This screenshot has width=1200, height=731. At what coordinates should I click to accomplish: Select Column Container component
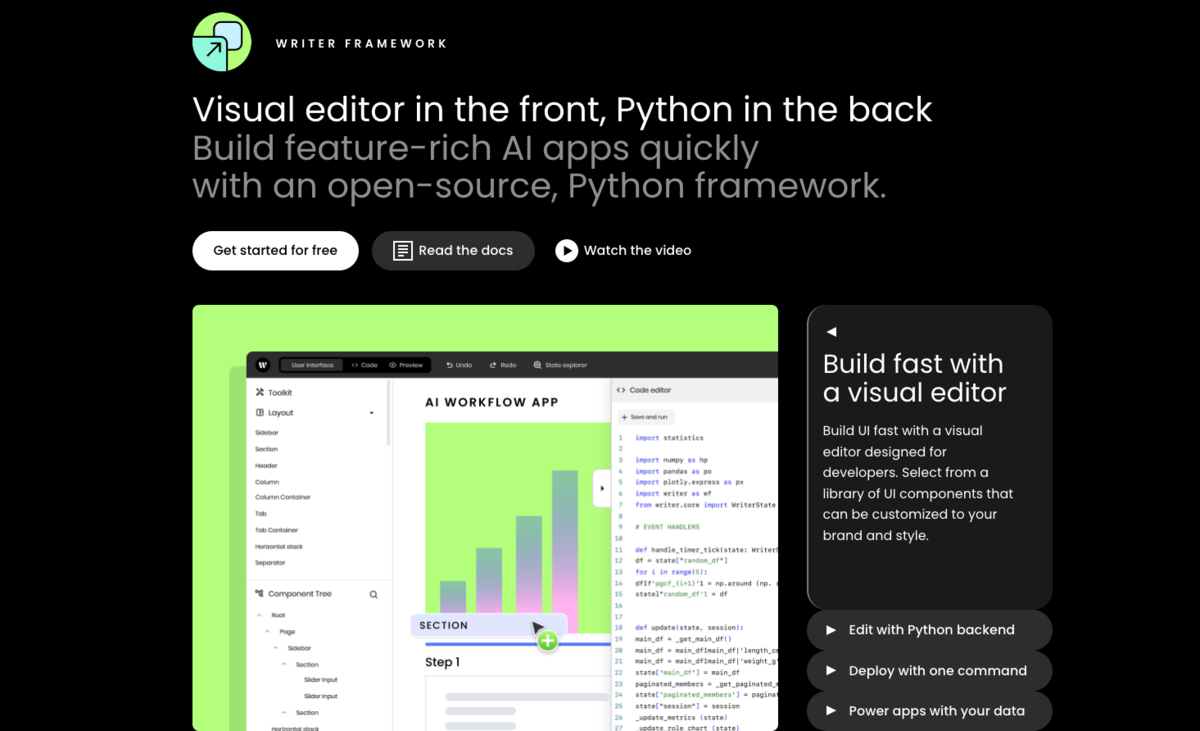283,497
